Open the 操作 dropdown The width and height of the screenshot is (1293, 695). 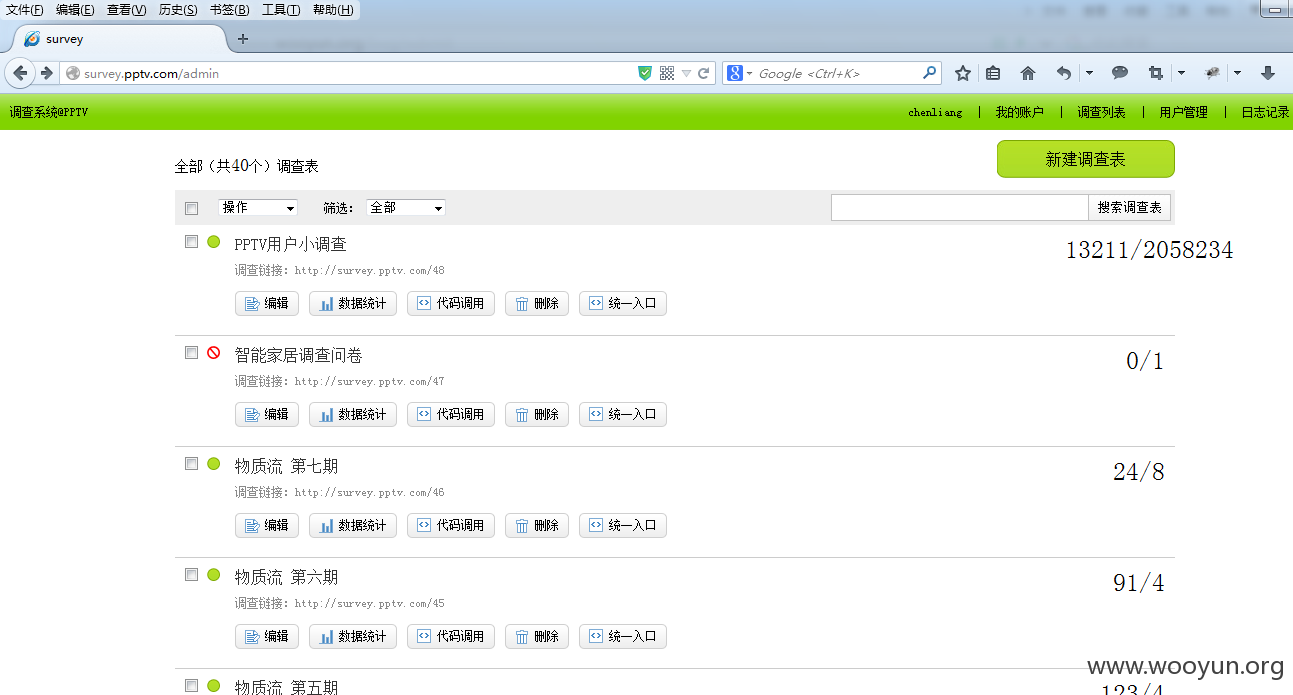point(258,208)
